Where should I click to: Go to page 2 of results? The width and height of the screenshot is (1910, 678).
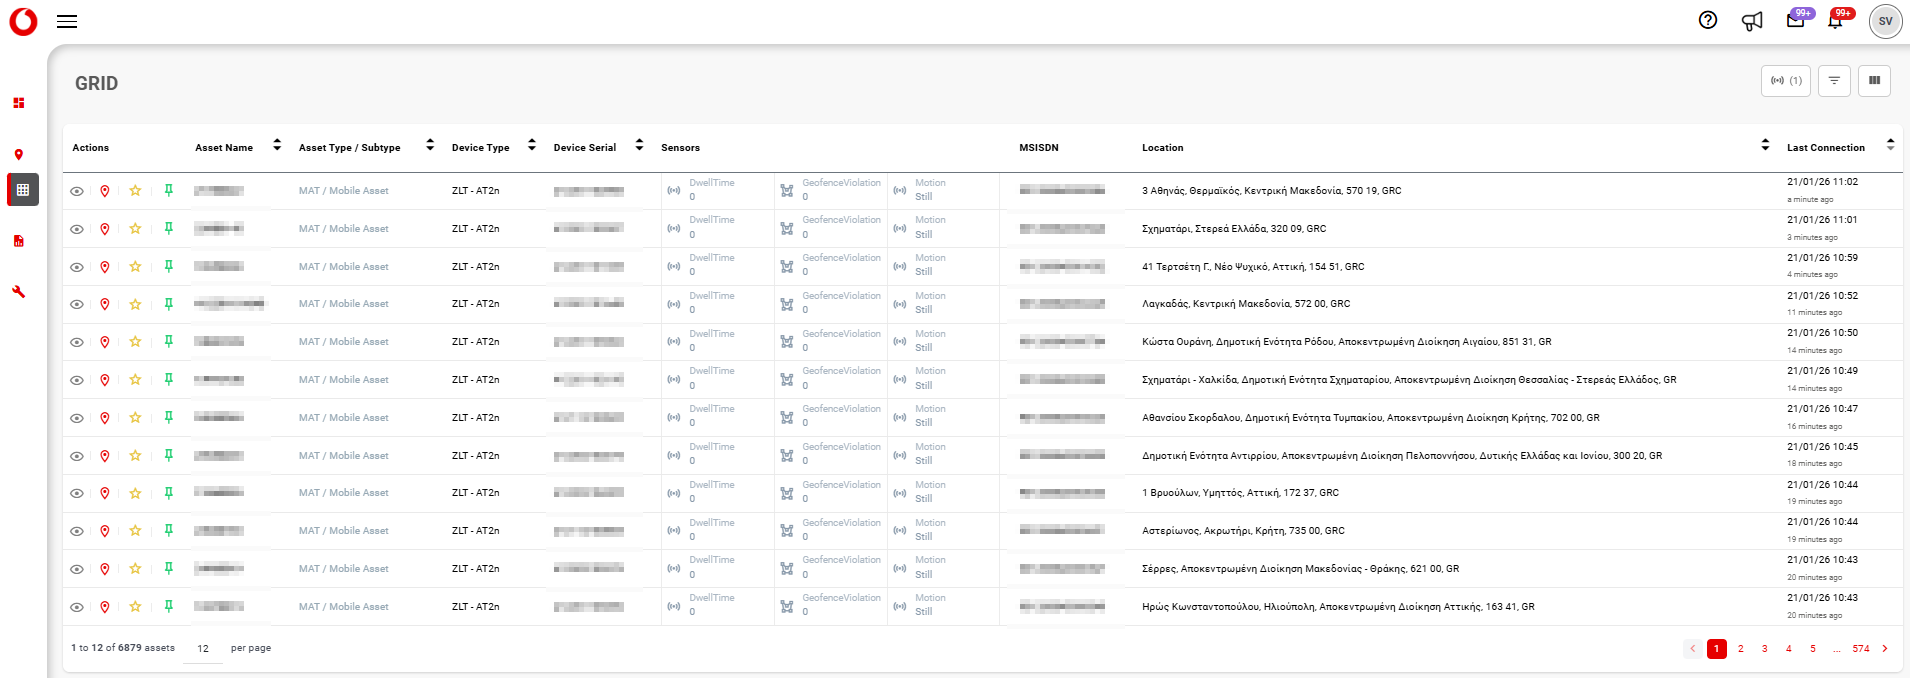click(1741, 649)
